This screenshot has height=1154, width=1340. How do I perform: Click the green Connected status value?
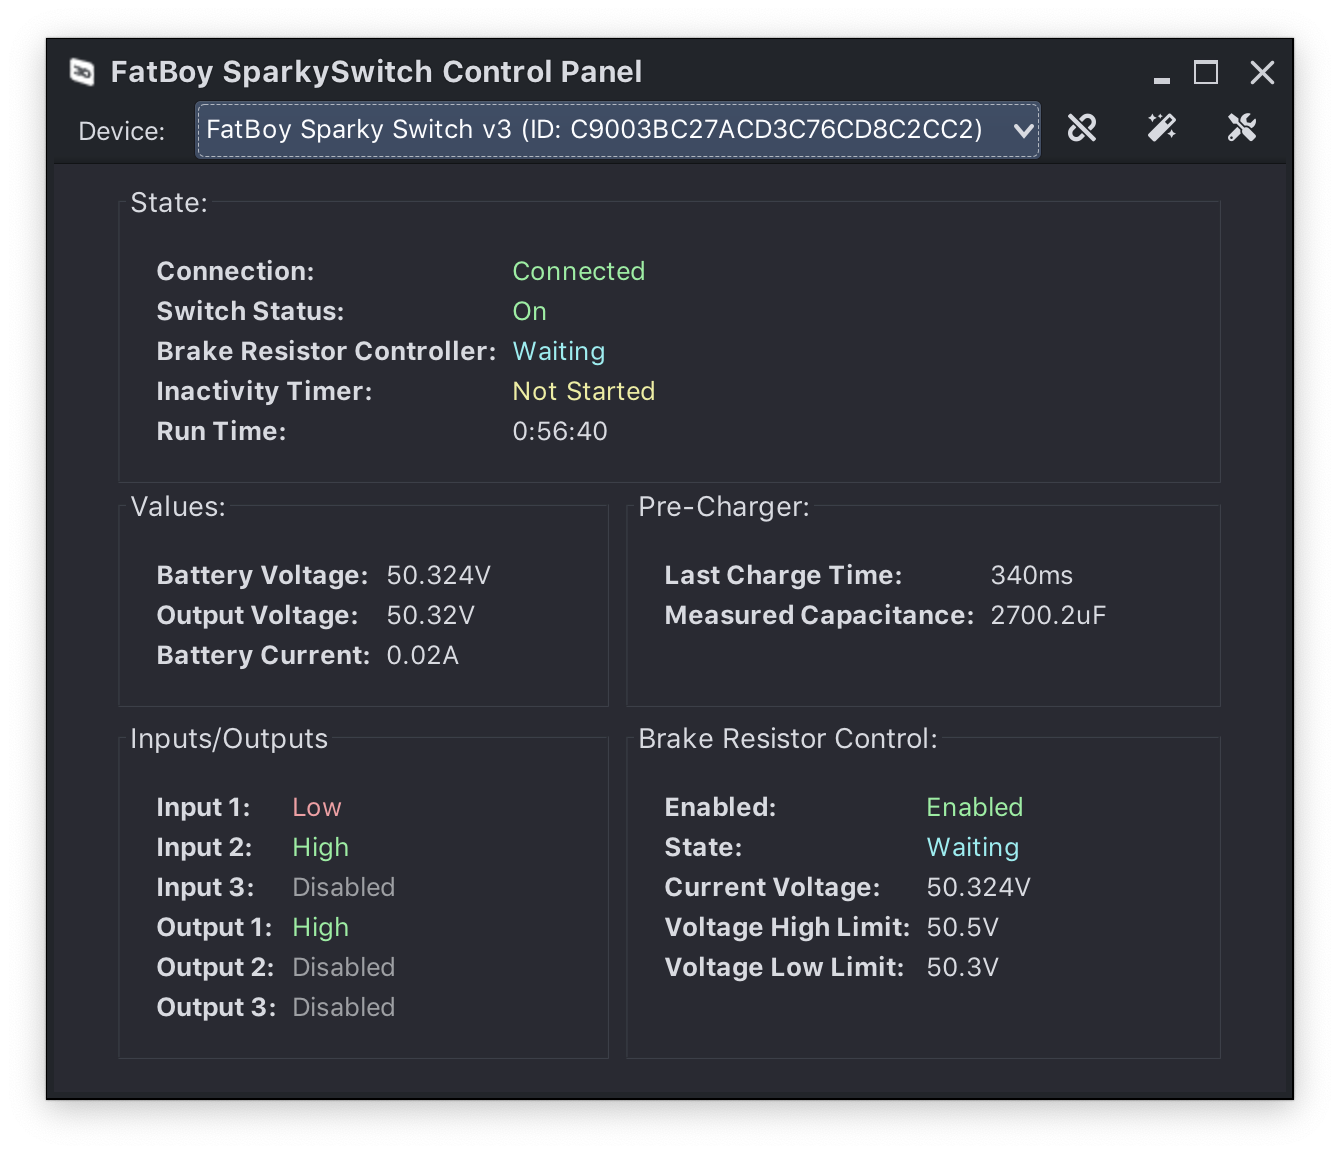pos(578,271)
